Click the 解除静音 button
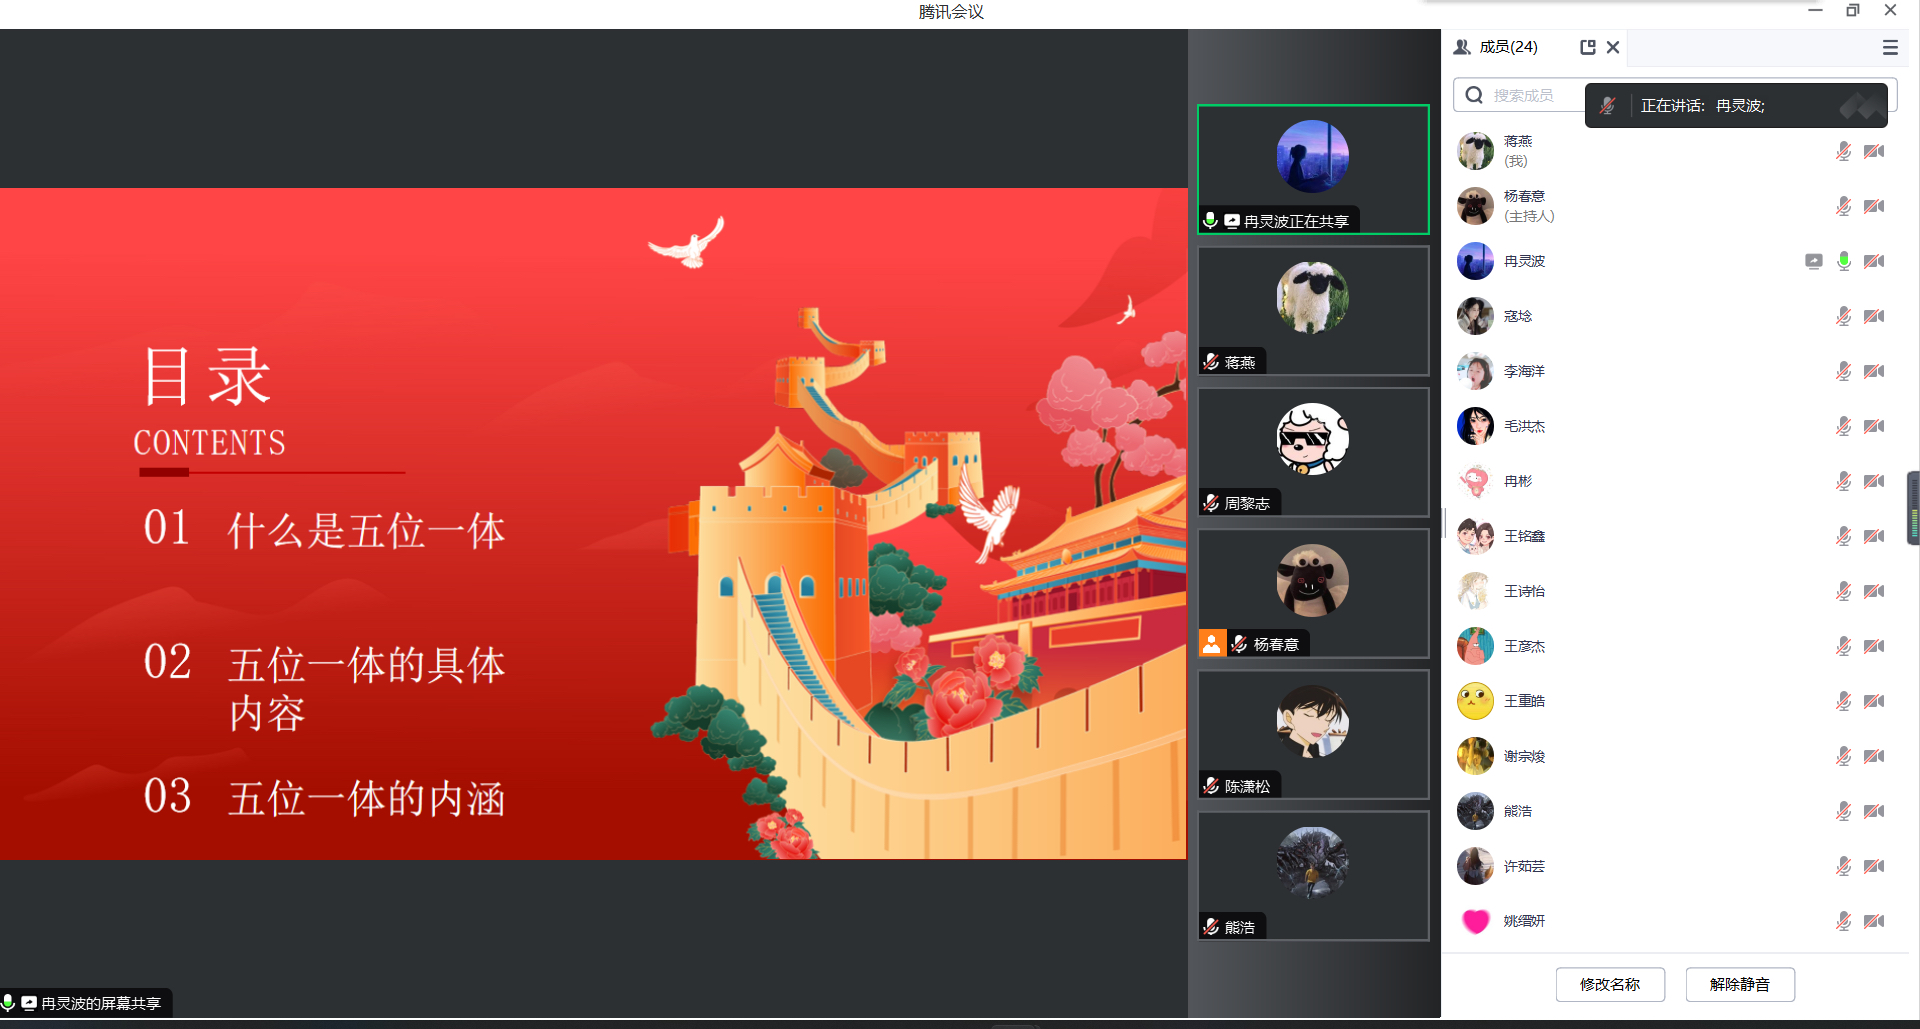 click(x=1740, y=984)
